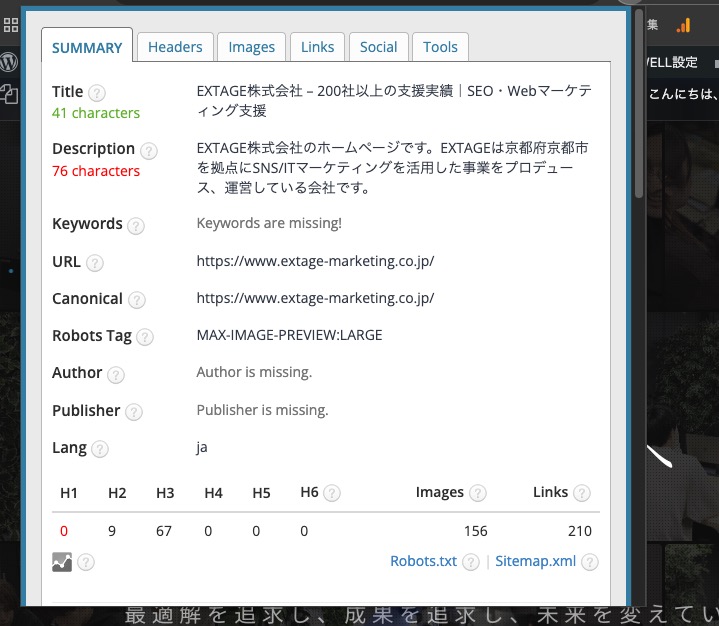The height and width of the screenshot is (626, 719).
Task: Click the orange analytics bar chart icon
Action: [x=683, y=25]
